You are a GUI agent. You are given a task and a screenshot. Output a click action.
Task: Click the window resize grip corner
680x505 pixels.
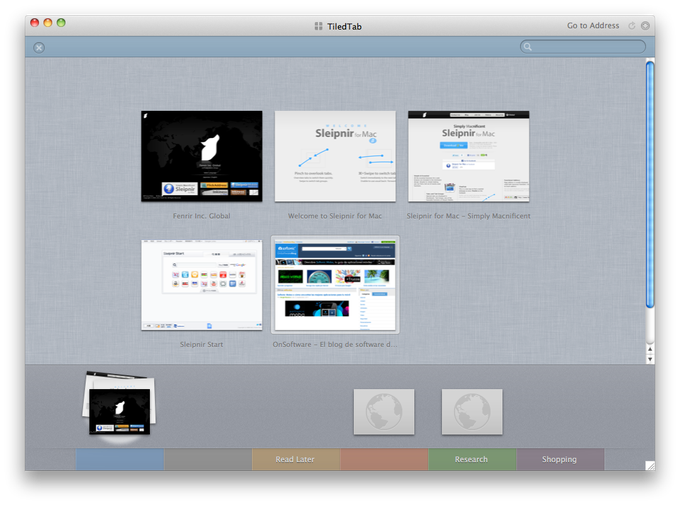[650, 466]
